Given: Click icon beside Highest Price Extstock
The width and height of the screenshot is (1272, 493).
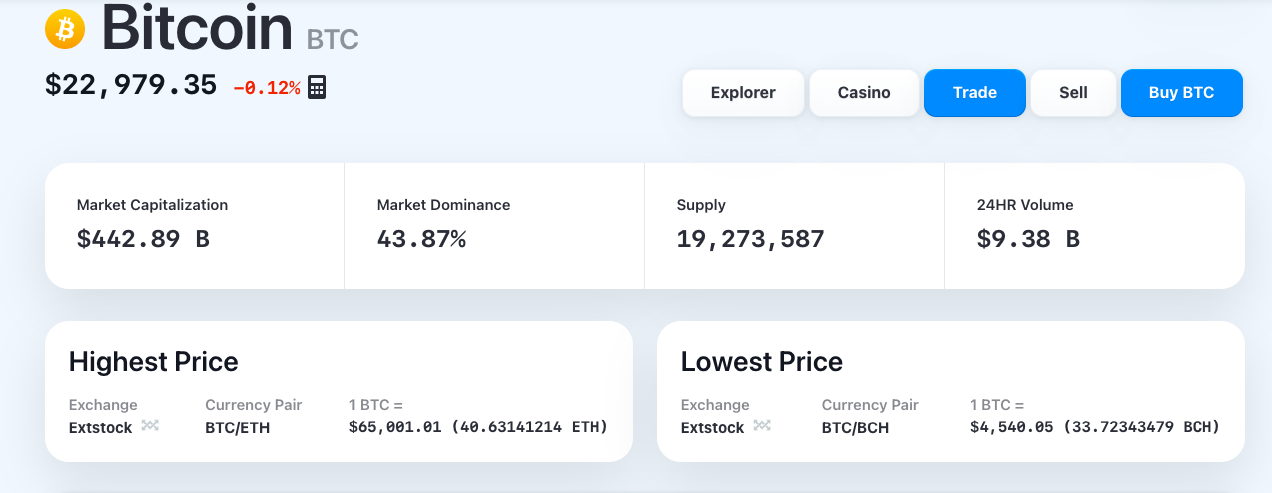Looking at the screenshot, I should [150, 426].
